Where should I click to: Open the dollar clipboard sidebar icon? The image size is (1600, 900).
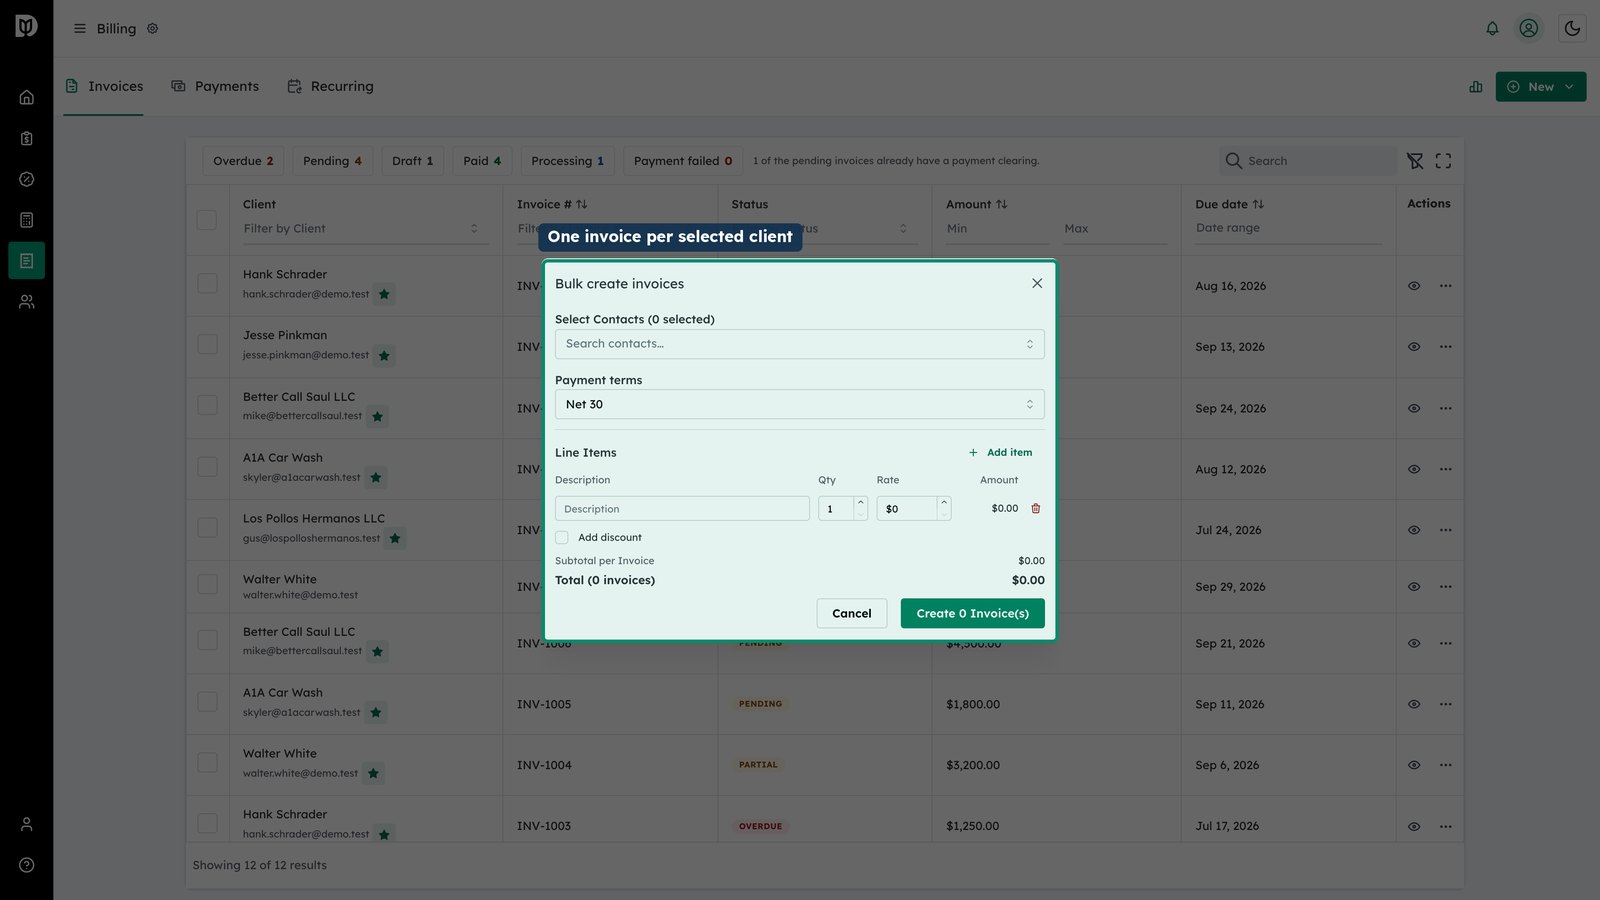[27, 138]
